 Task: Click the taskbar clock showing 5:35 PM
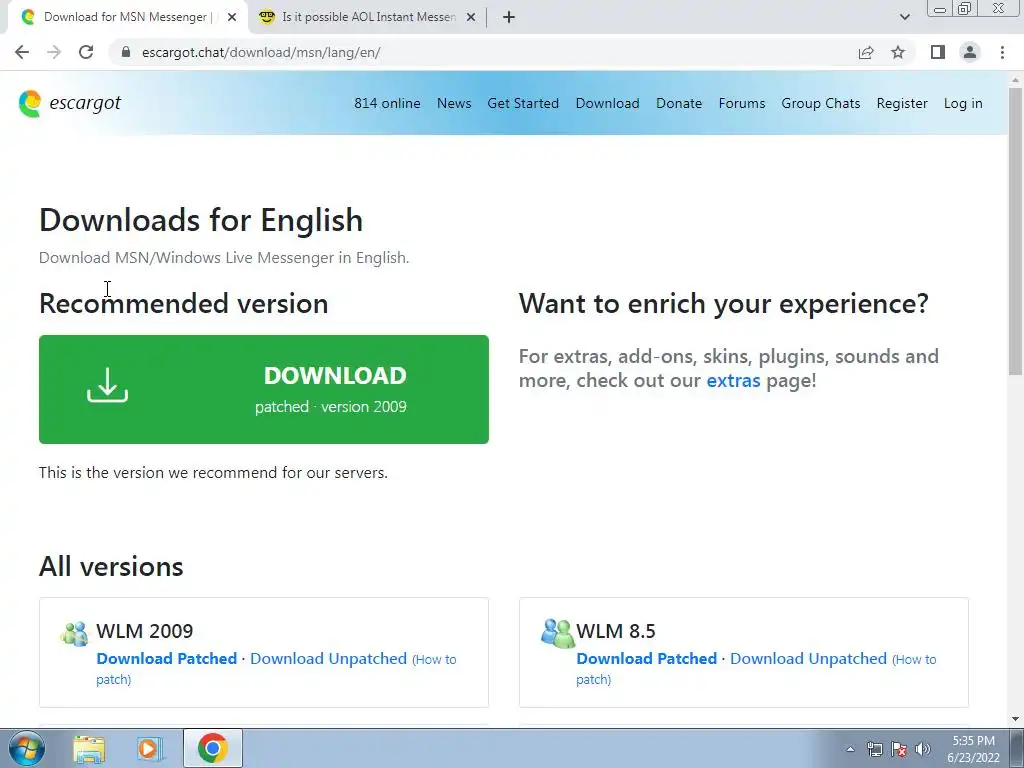pos(973,749)
